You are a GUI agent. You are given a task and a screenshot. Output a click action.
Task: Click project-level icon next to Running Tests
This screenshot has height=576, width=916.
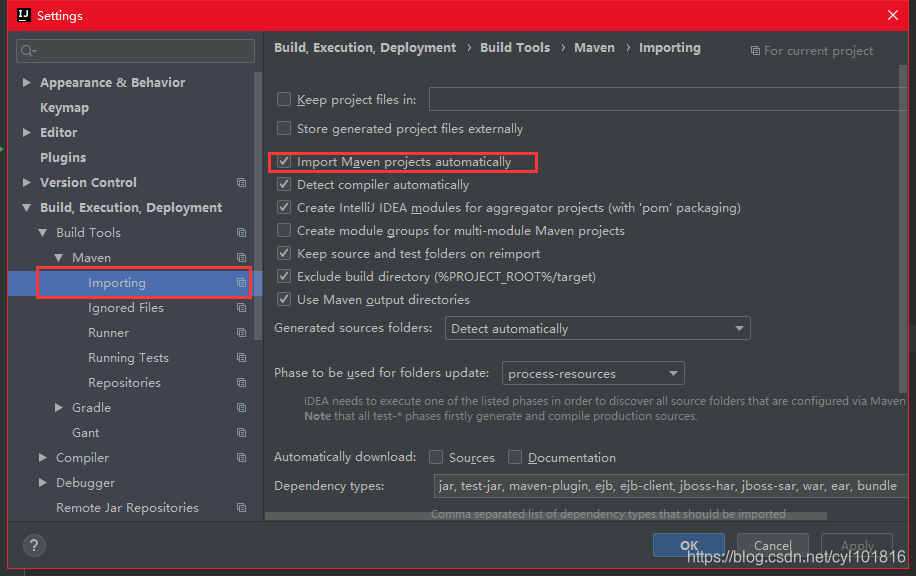pyautogui.click(x=241, y=358)
